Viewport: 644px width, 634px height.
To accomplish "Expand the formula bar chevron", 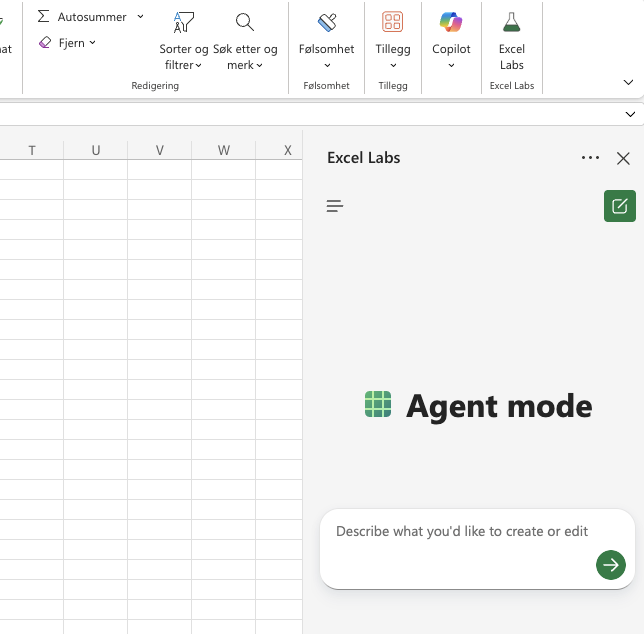I will 629,114.
